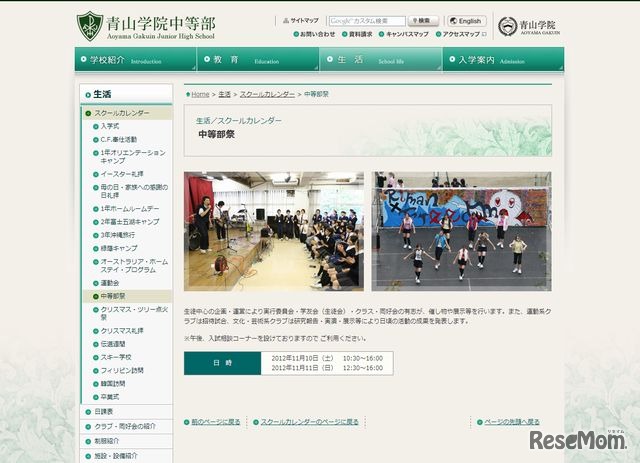Click the school name 青山学院中等部 header text
Image resolution: width=640 pixels, height=463 pixels.
[x=161, y=24]
